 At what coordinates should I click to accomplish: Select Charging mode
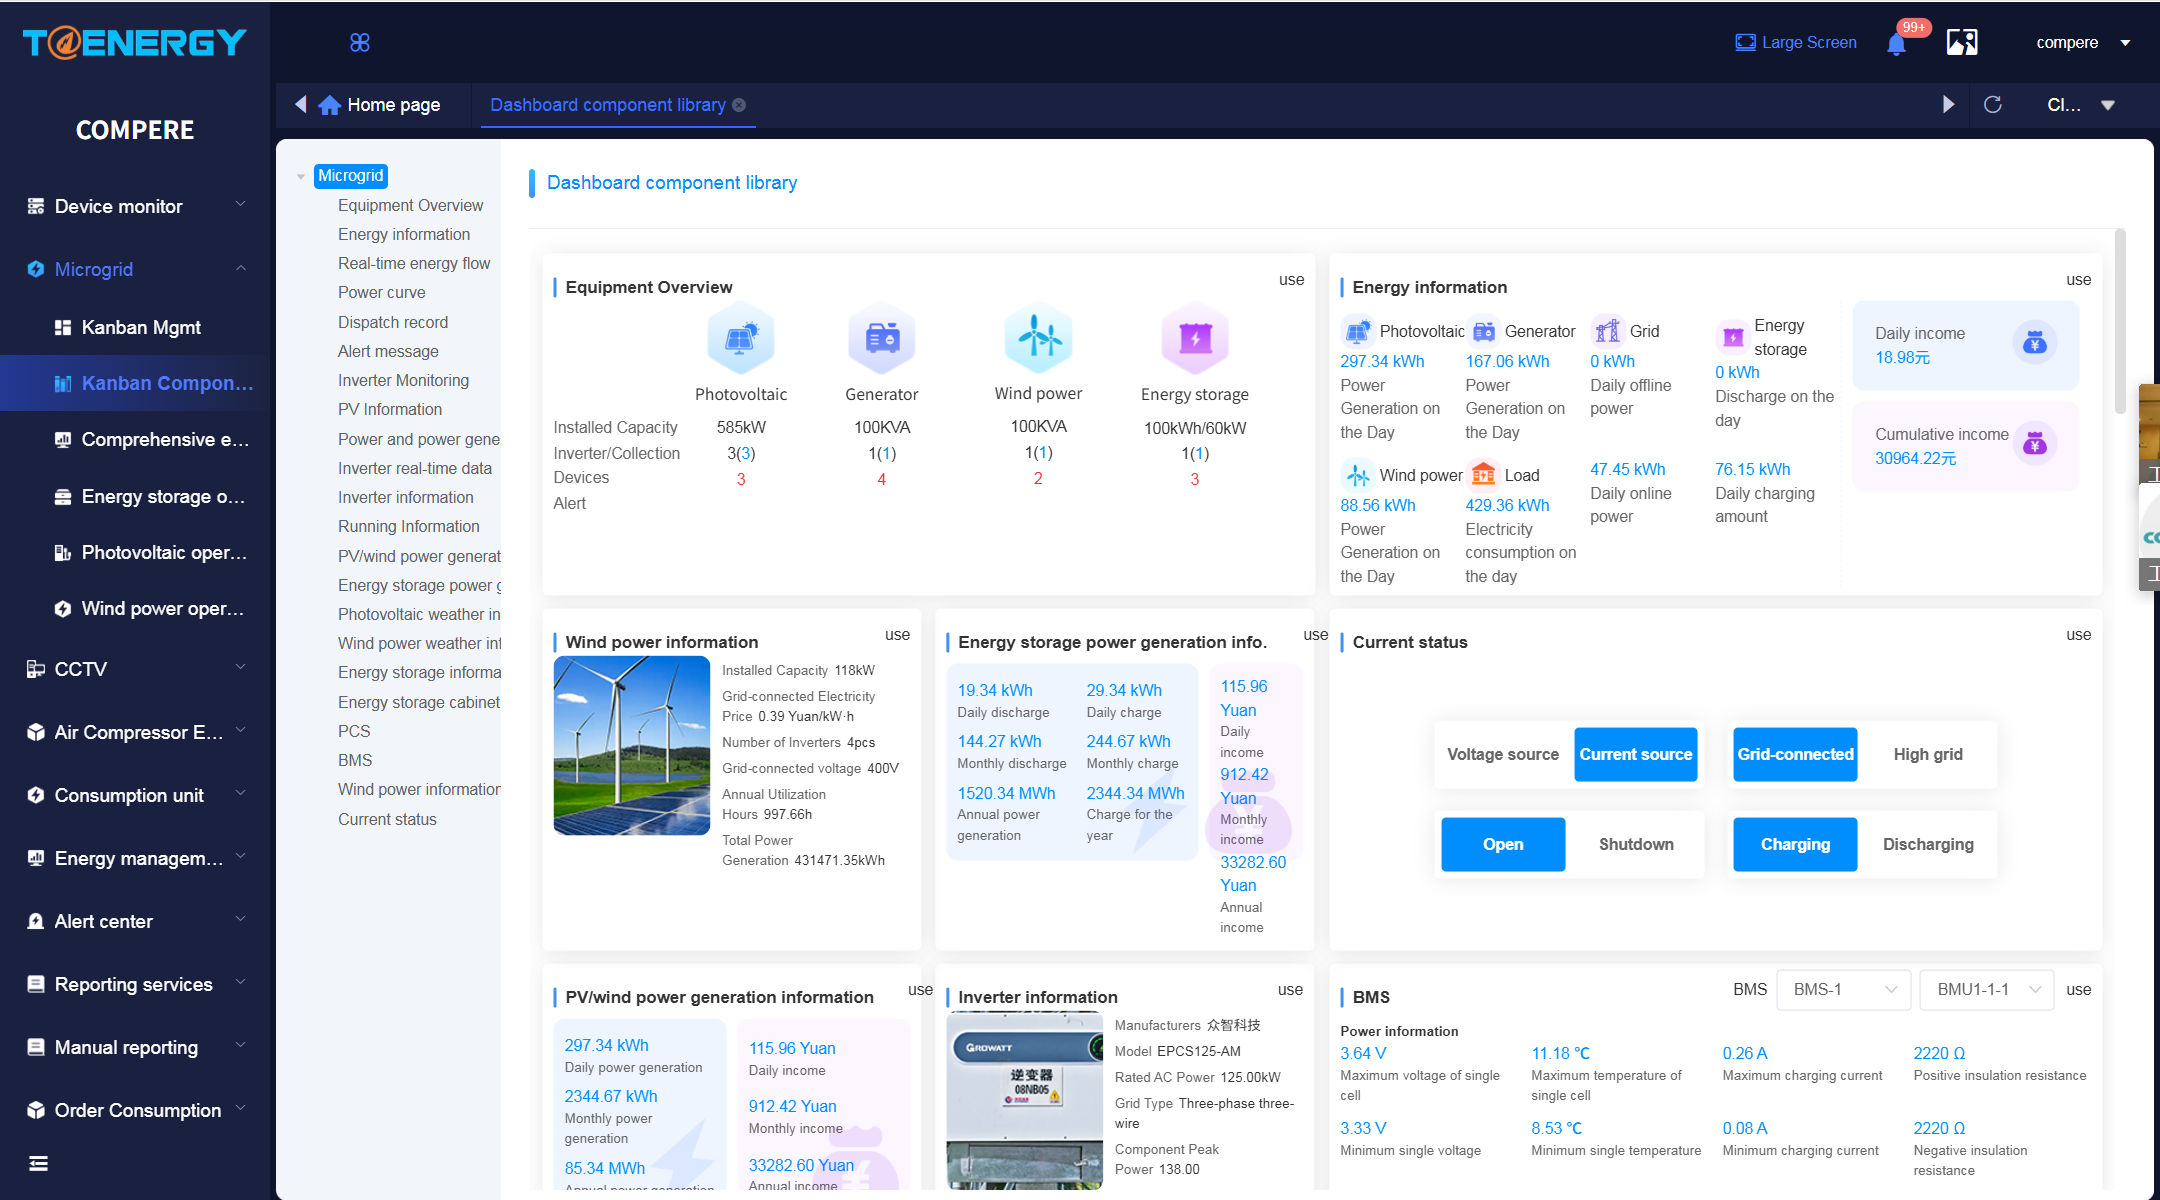point(1795,844)
